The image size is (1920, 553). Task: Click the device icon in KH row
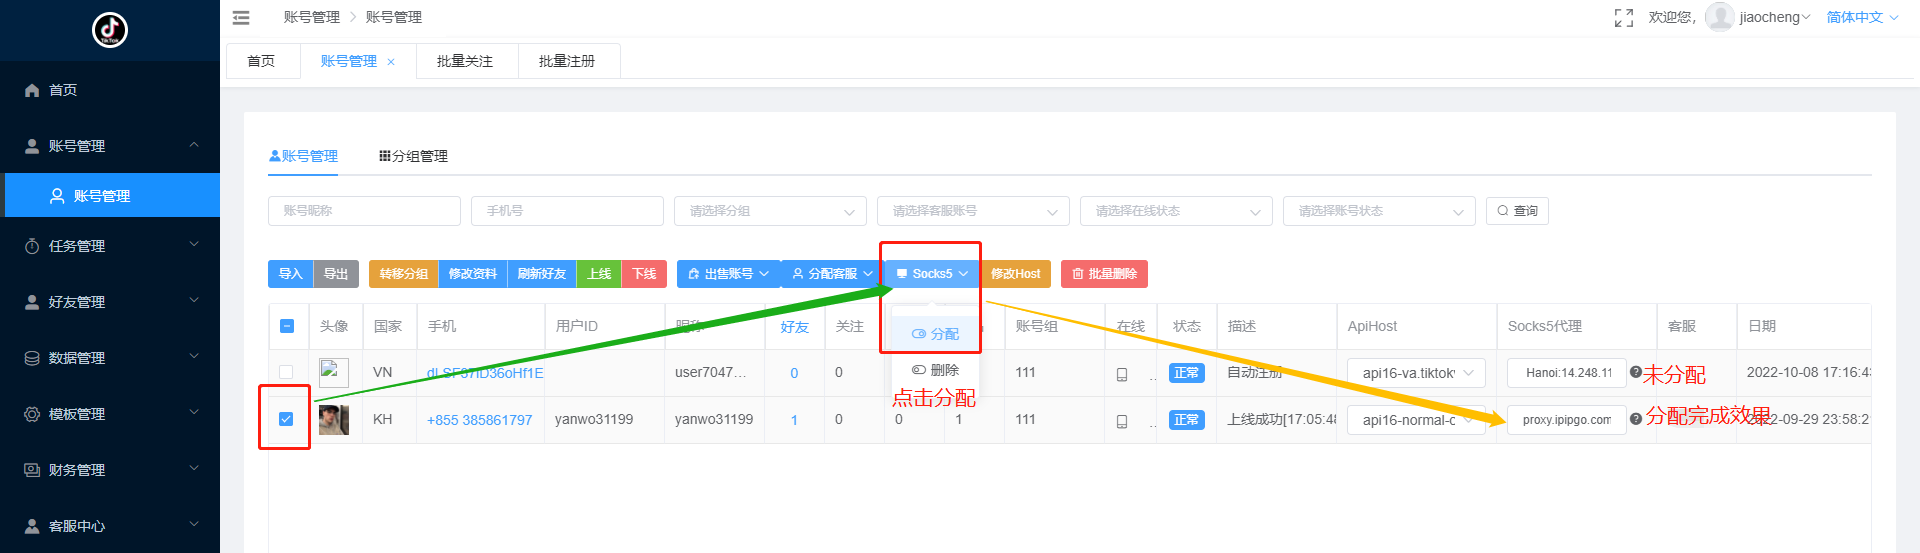[1122, 421]
